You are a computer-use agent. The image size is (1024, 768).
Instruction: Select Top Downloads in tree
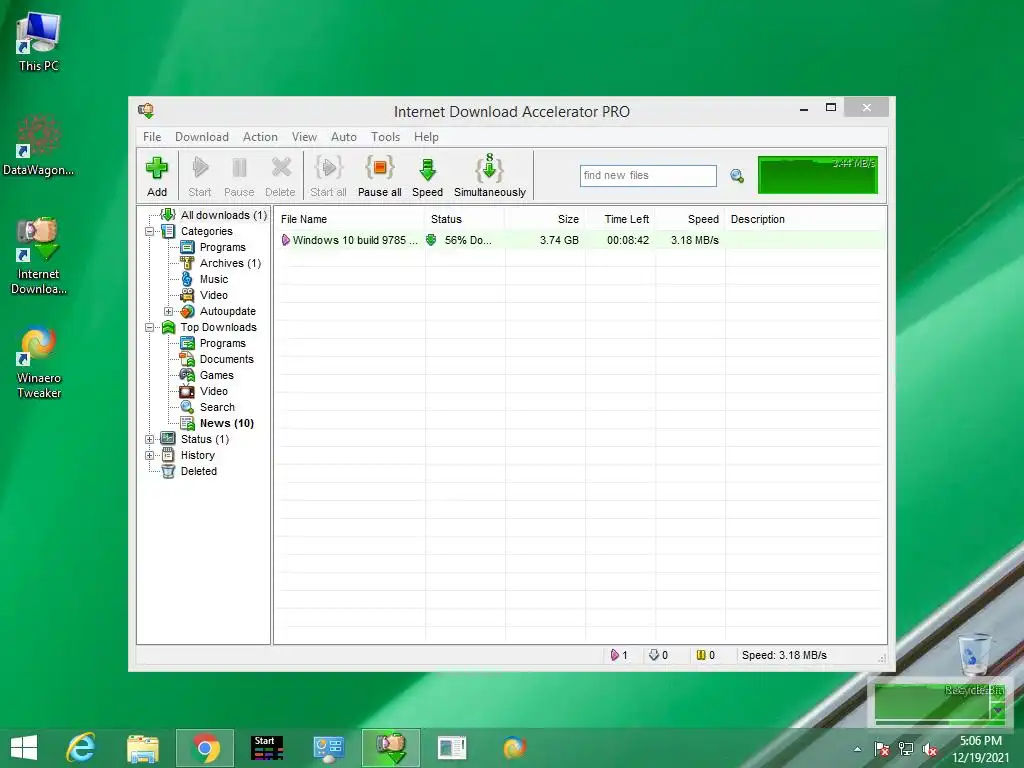218,327
